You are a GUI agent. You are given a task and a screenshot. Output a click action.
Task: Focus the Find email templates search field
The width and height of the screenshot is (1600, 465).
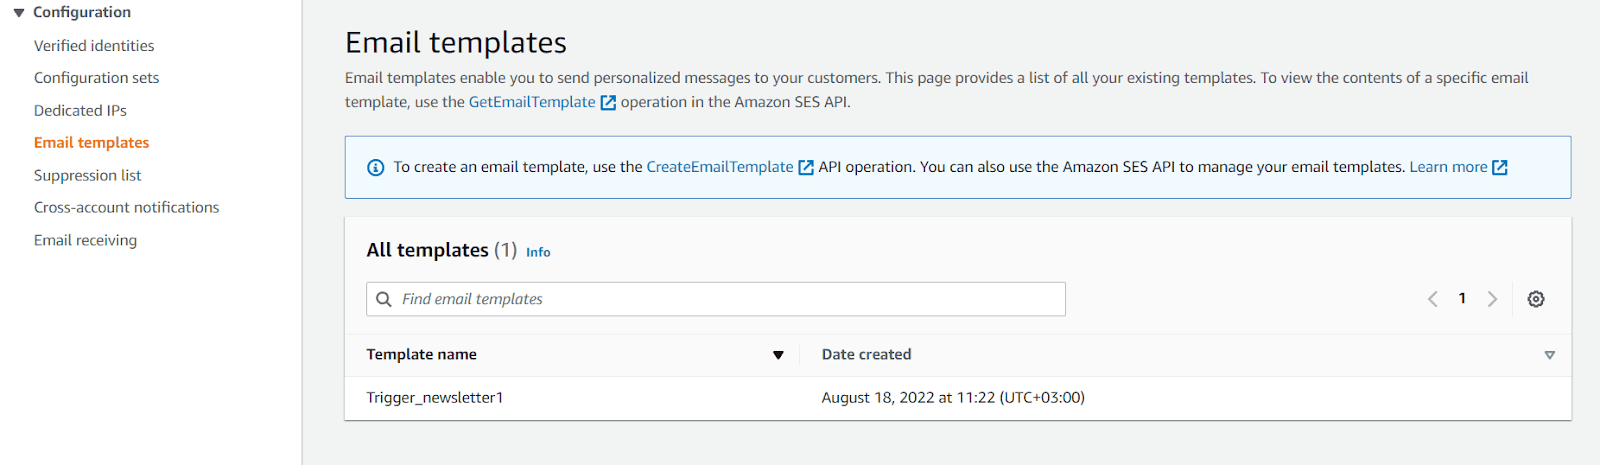[716, 299]
